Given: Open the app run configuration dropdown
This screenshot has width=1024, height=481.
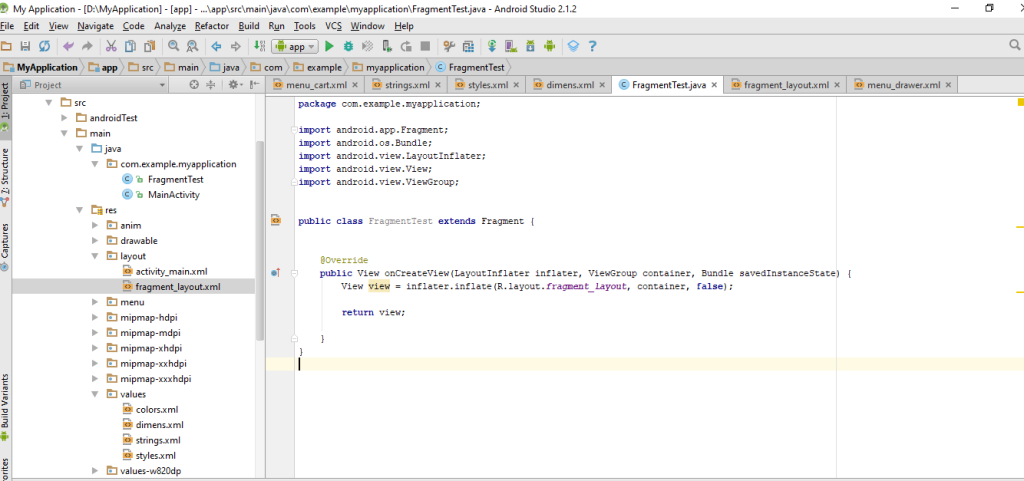Looking at the screenshot, I should (x=295, y=47).
